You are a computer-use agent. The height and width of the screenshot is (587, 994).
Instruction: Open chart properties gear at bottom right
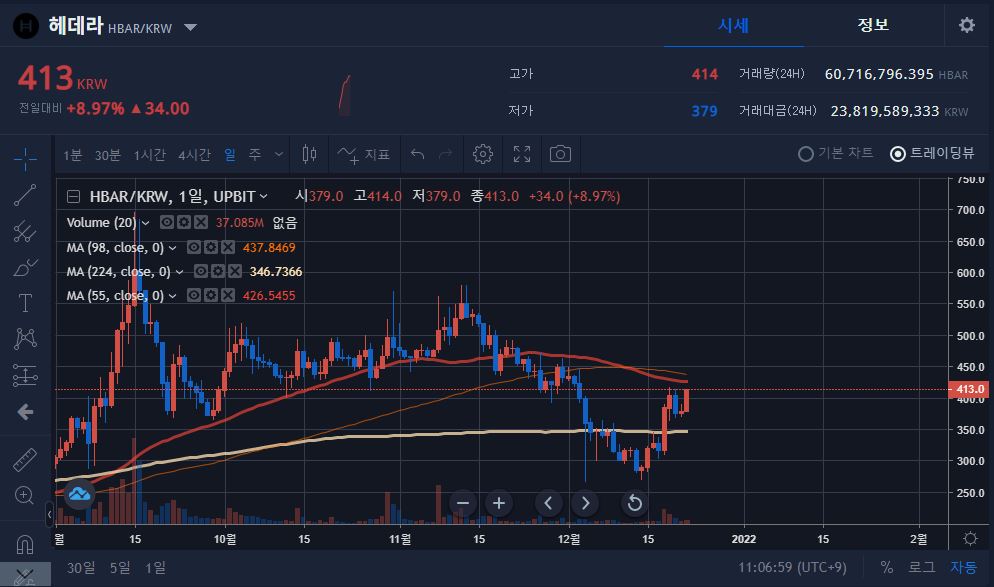970,539
